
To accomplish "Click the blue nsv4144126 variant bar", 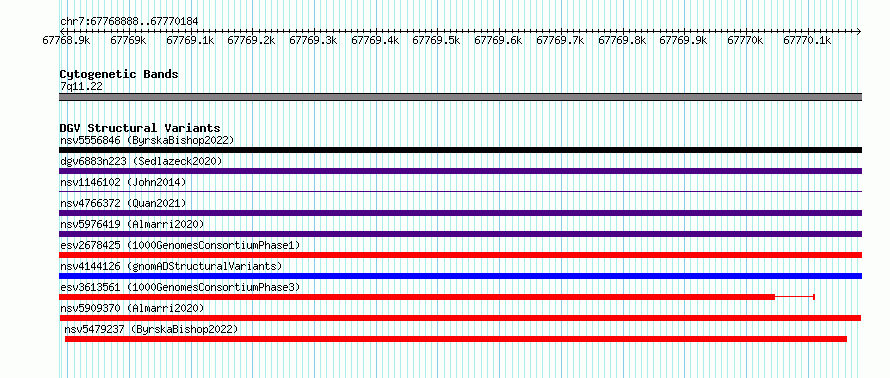I will [460, 276].
